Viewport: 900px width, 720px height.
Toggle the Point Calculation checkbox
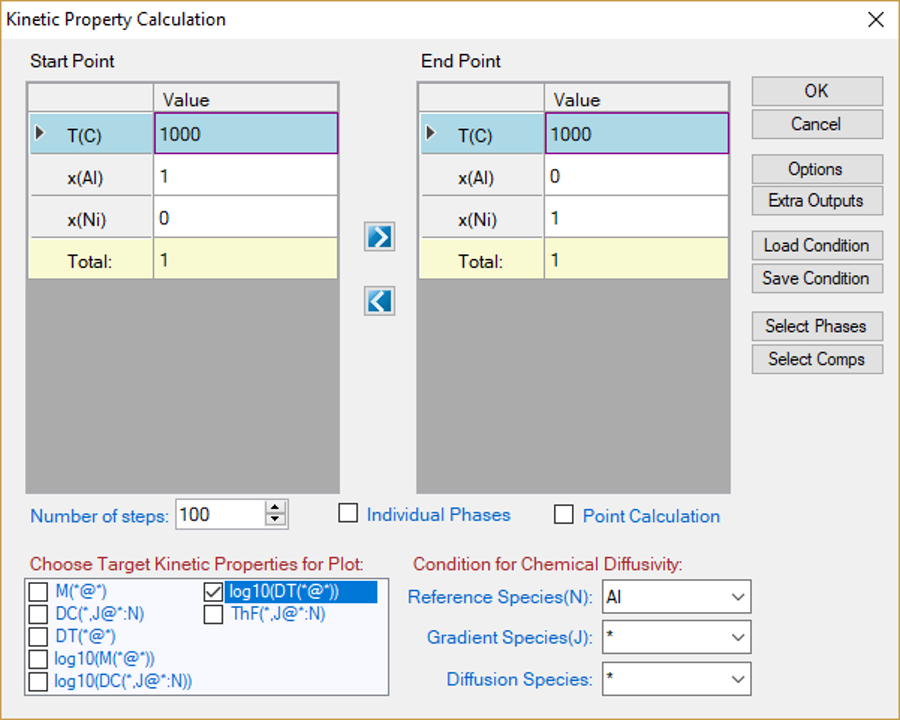564,515
